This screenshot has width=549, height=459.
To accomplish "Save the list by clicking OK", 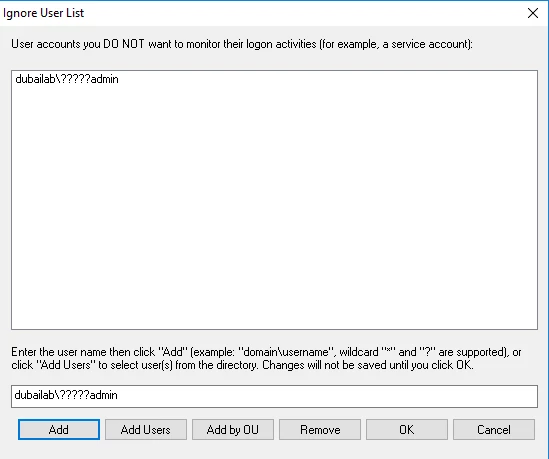I will click(x=407, y=429).
